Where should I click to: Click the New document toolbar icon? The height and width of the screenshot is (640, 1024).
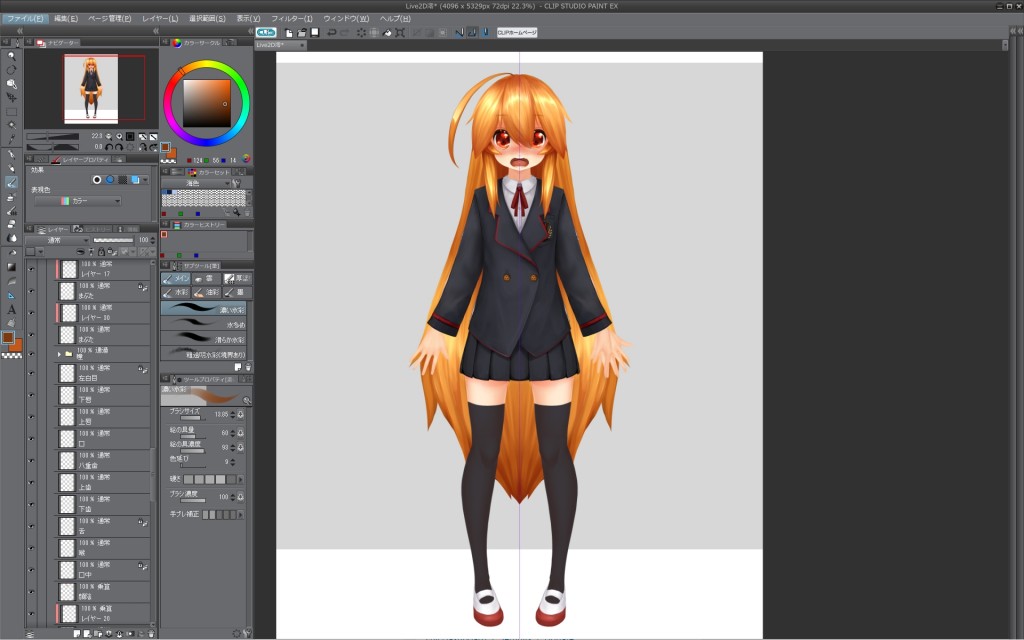pos(289,32)
